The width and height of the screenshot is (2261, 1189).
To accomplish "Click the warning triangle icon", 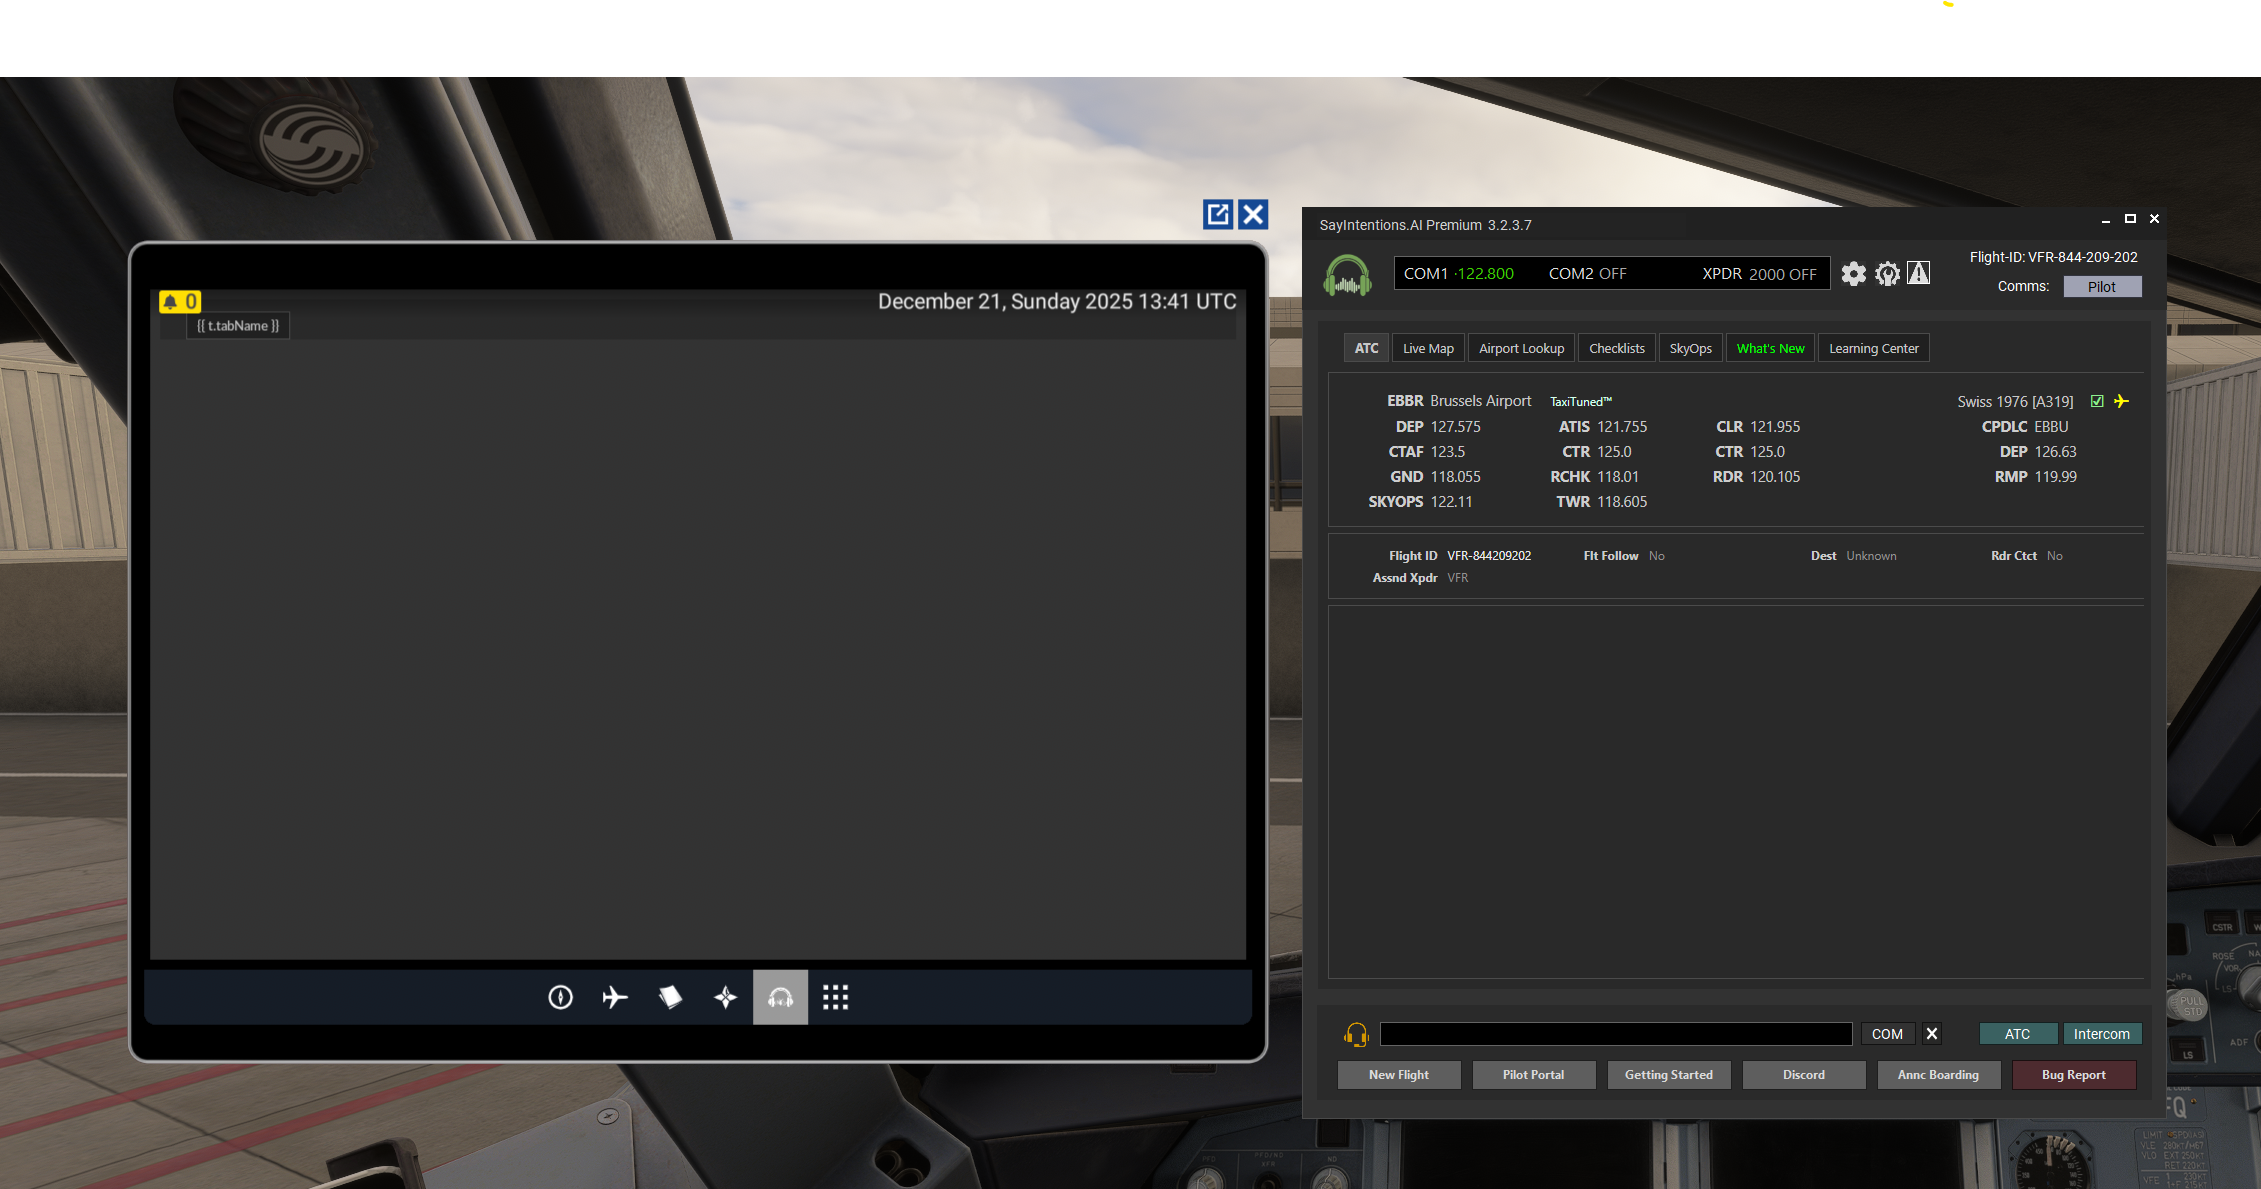I will (x=1918, y=273).
